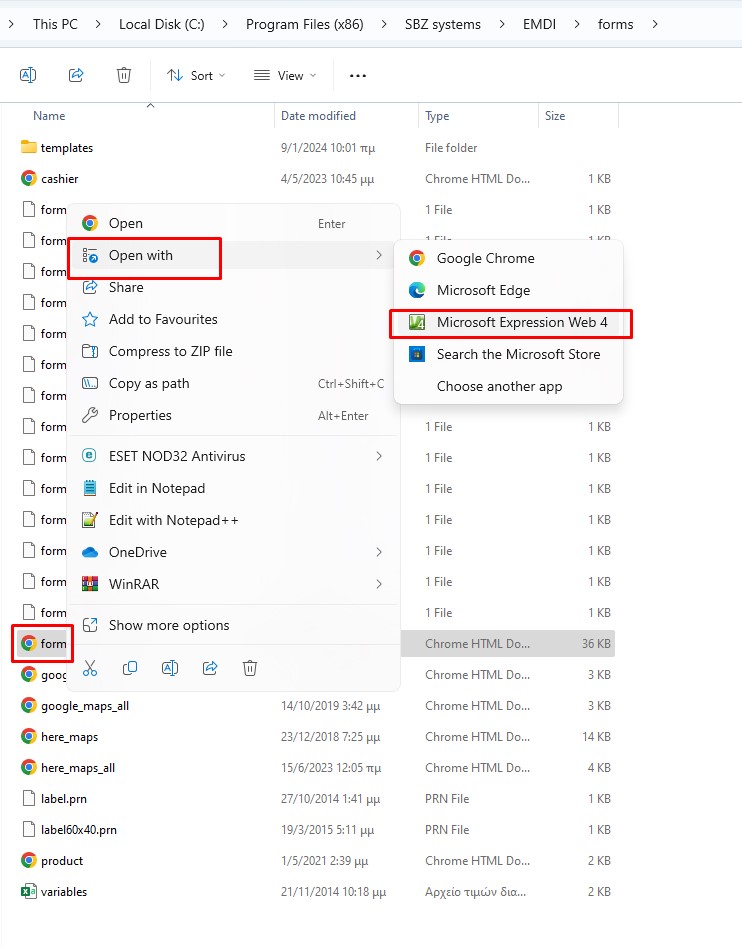Open the Sort dropdown
742x947 pixels.
196,75
